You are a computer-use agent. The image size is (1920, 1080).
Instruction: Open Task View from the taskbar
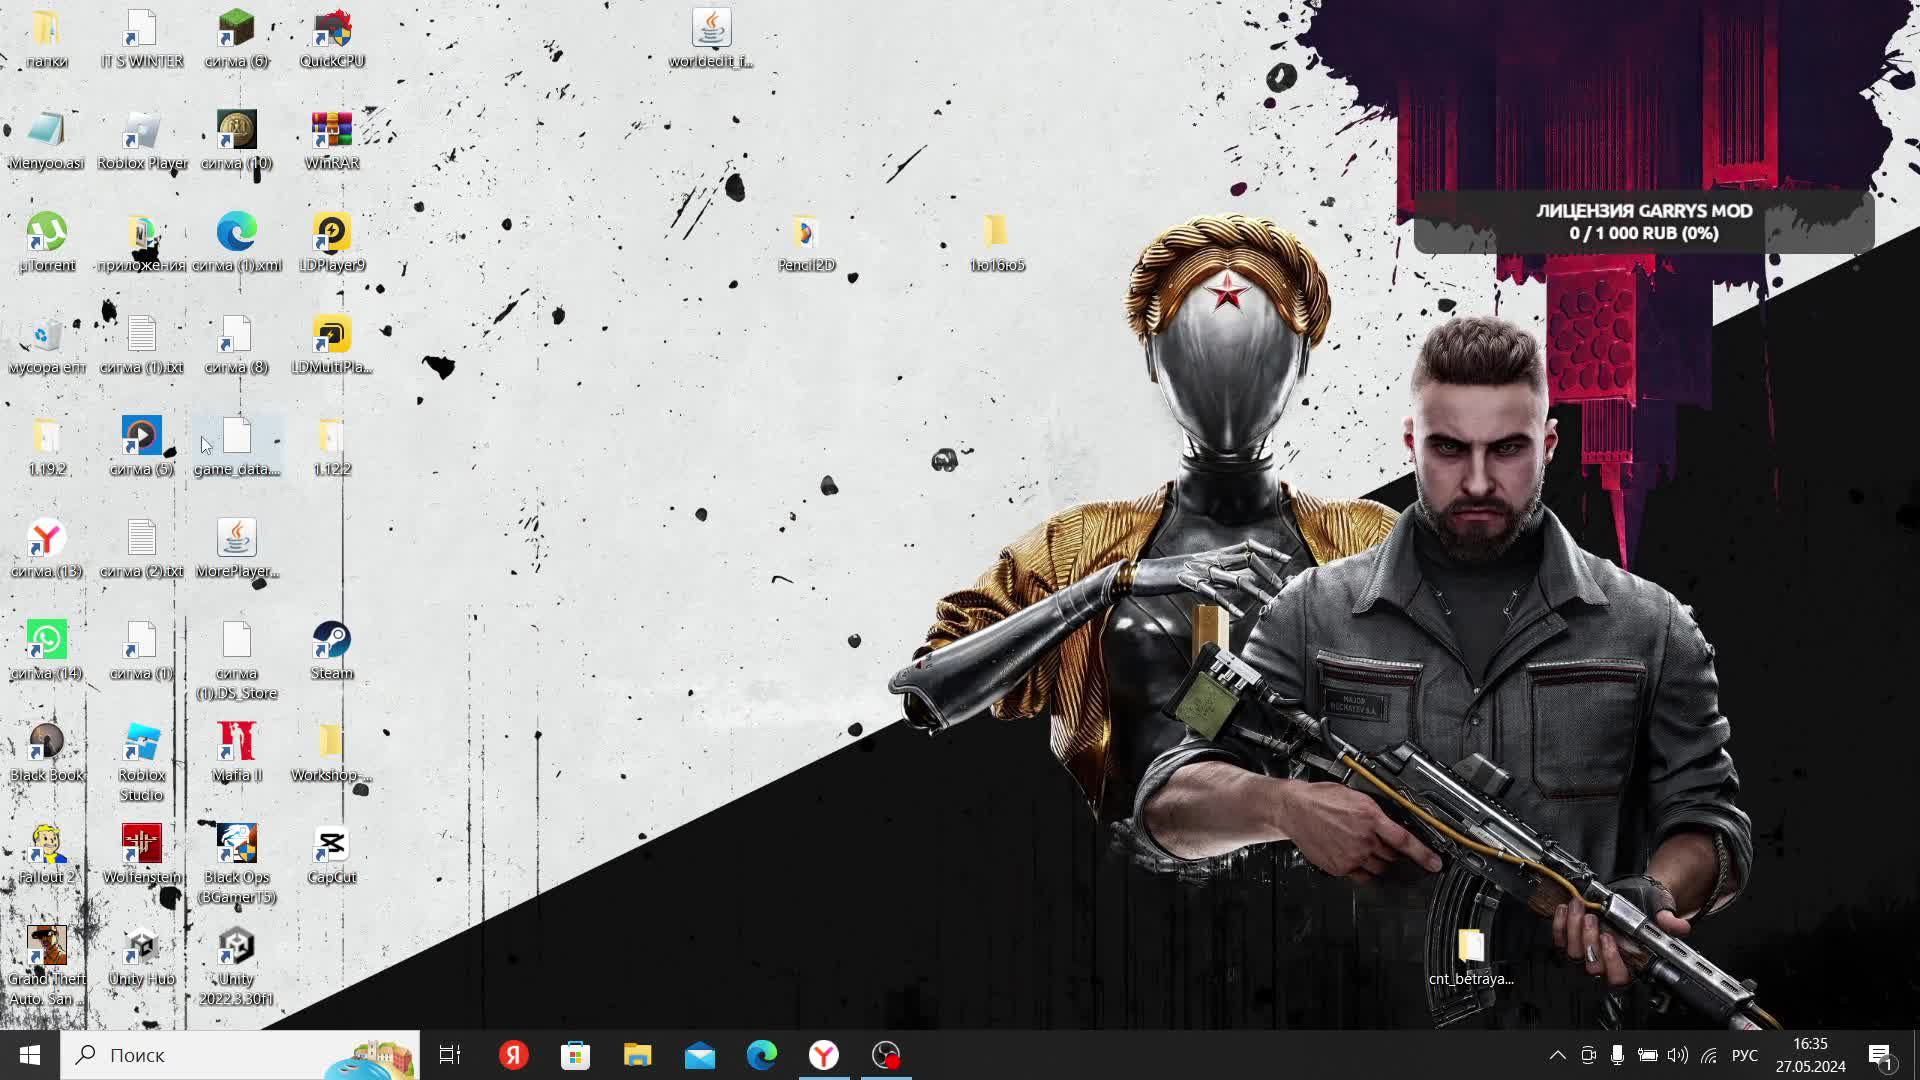[450, 1055]
